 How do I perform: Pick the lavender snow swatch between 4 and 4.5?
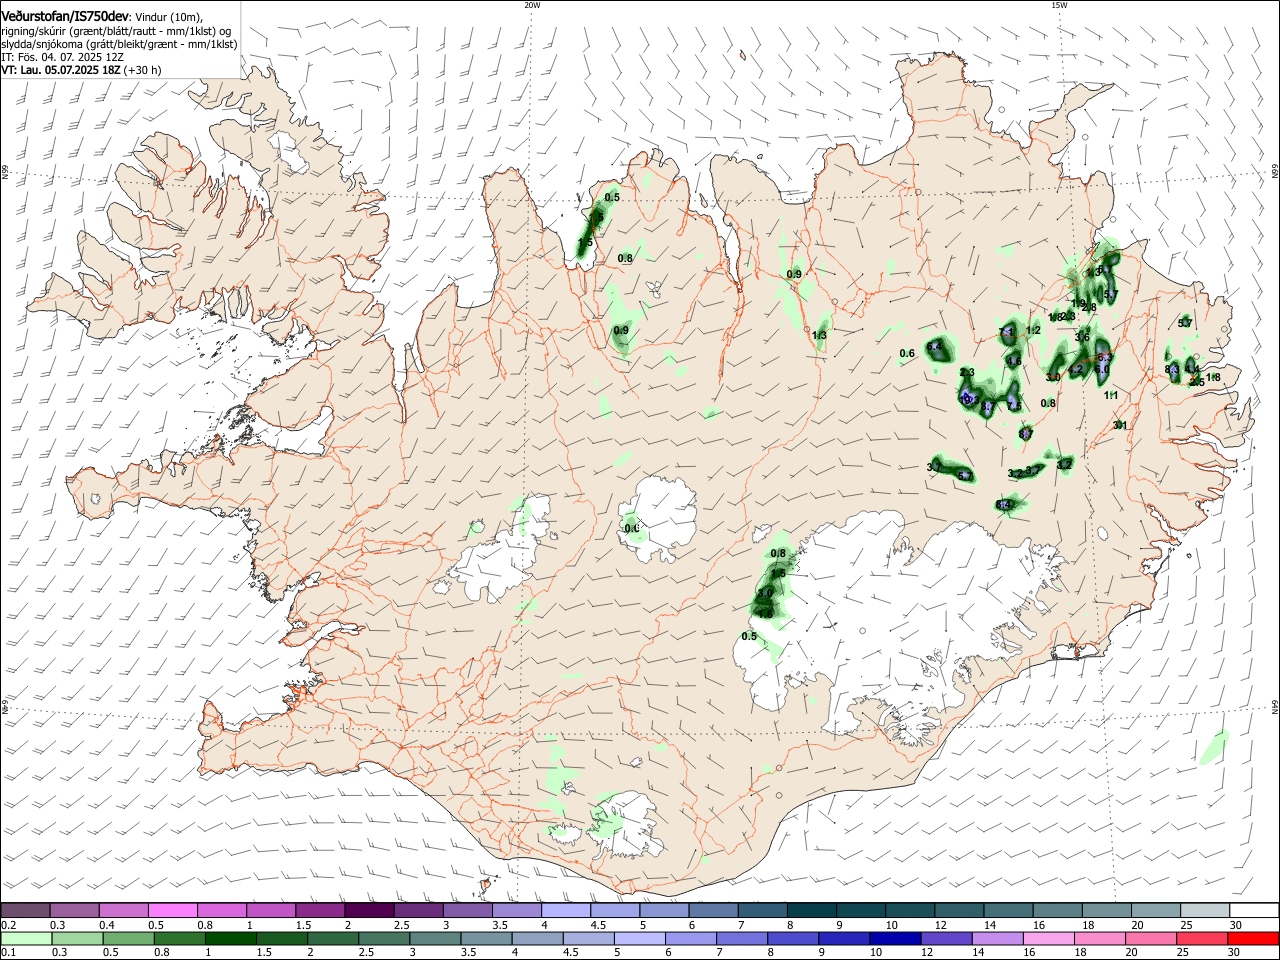565,910
